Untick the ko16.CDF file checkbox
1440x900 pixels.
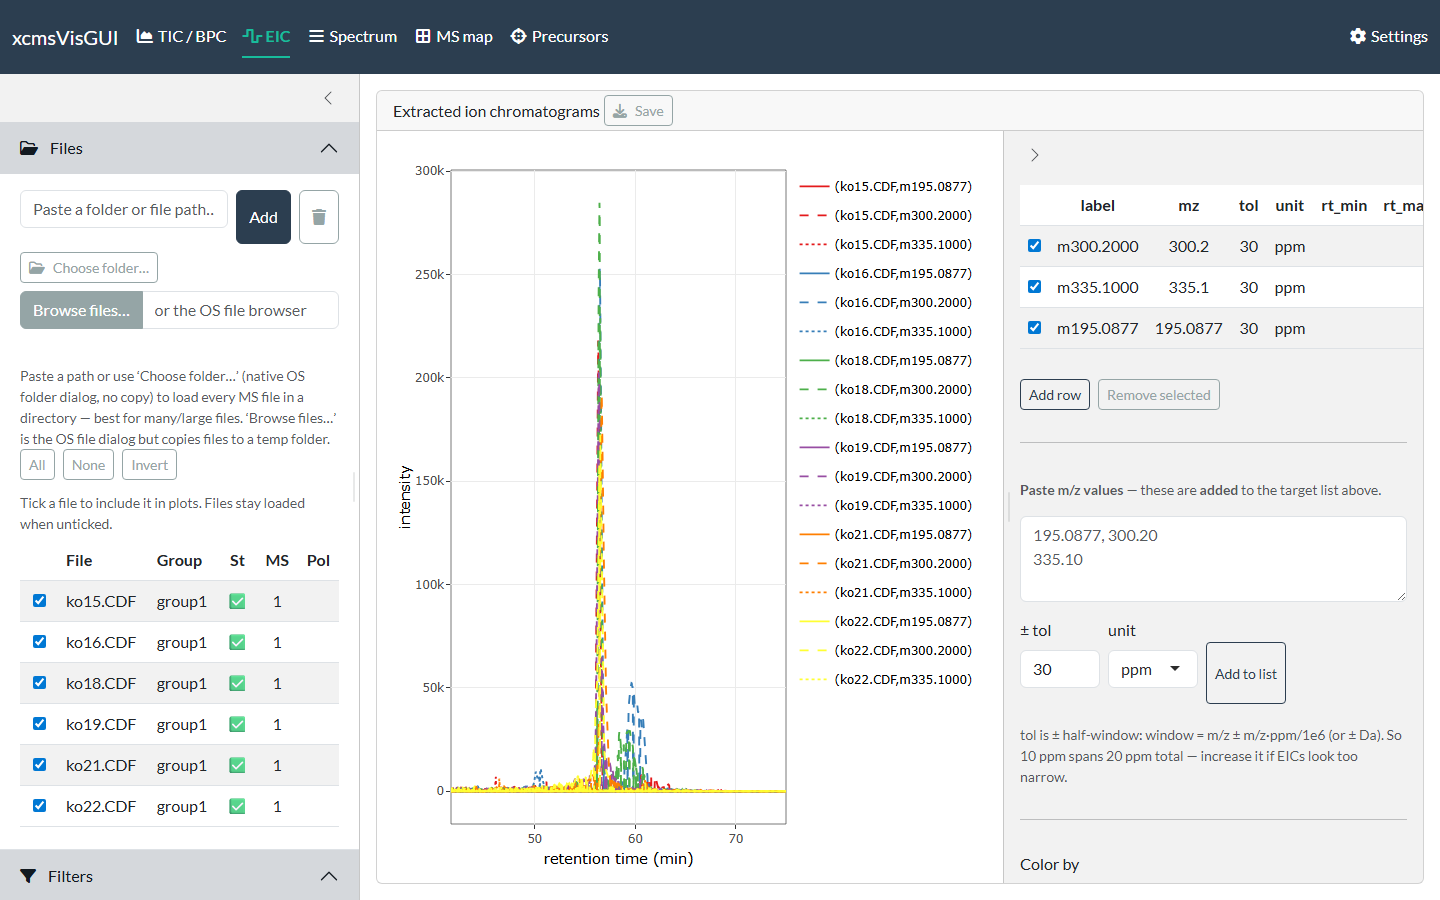tap(40, 641)
